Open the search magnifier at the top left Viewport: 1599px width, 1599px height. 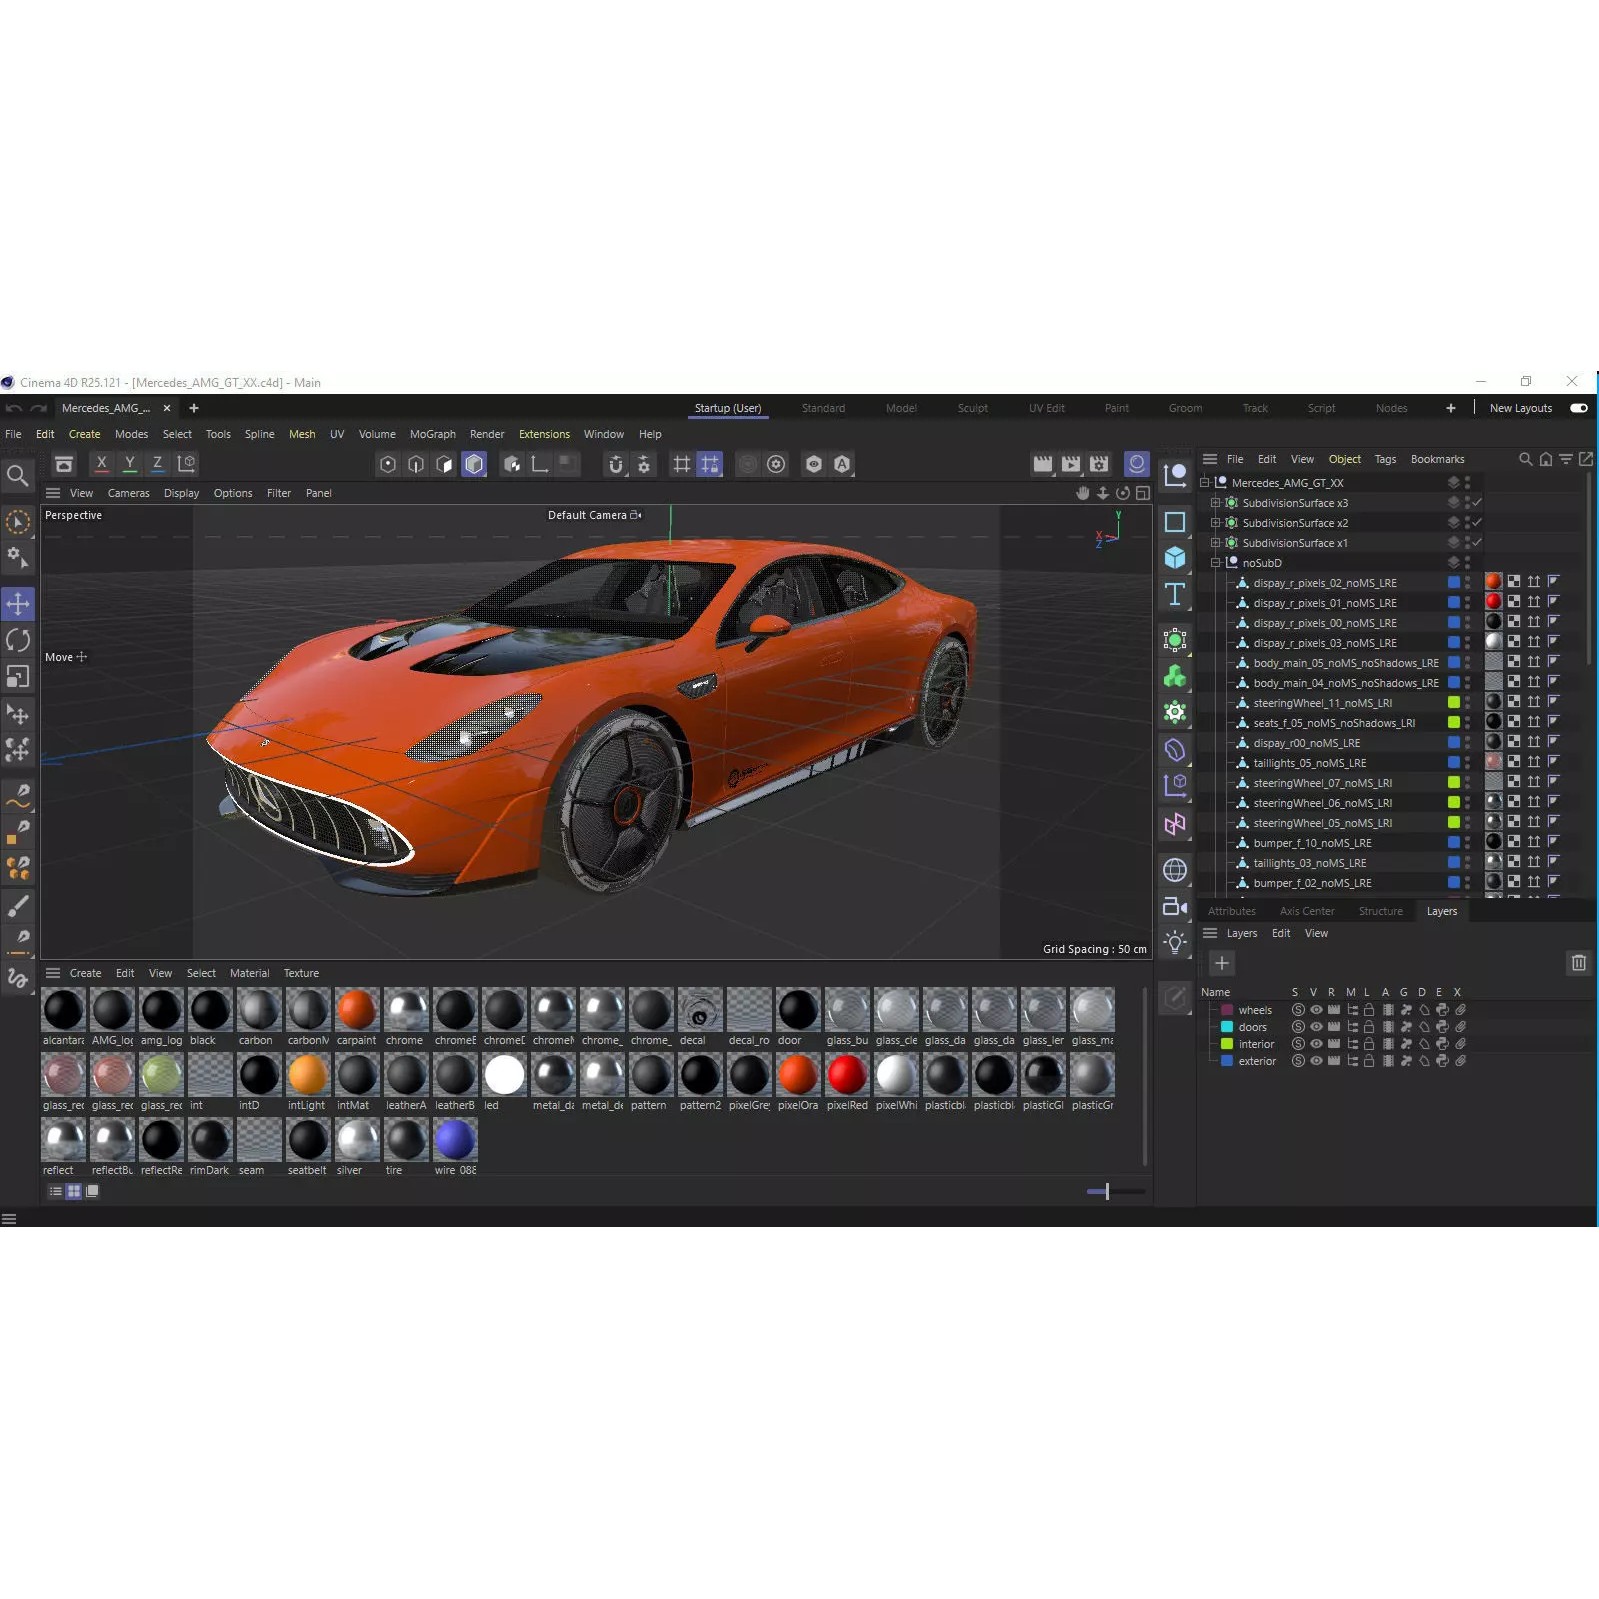(17, 475)
